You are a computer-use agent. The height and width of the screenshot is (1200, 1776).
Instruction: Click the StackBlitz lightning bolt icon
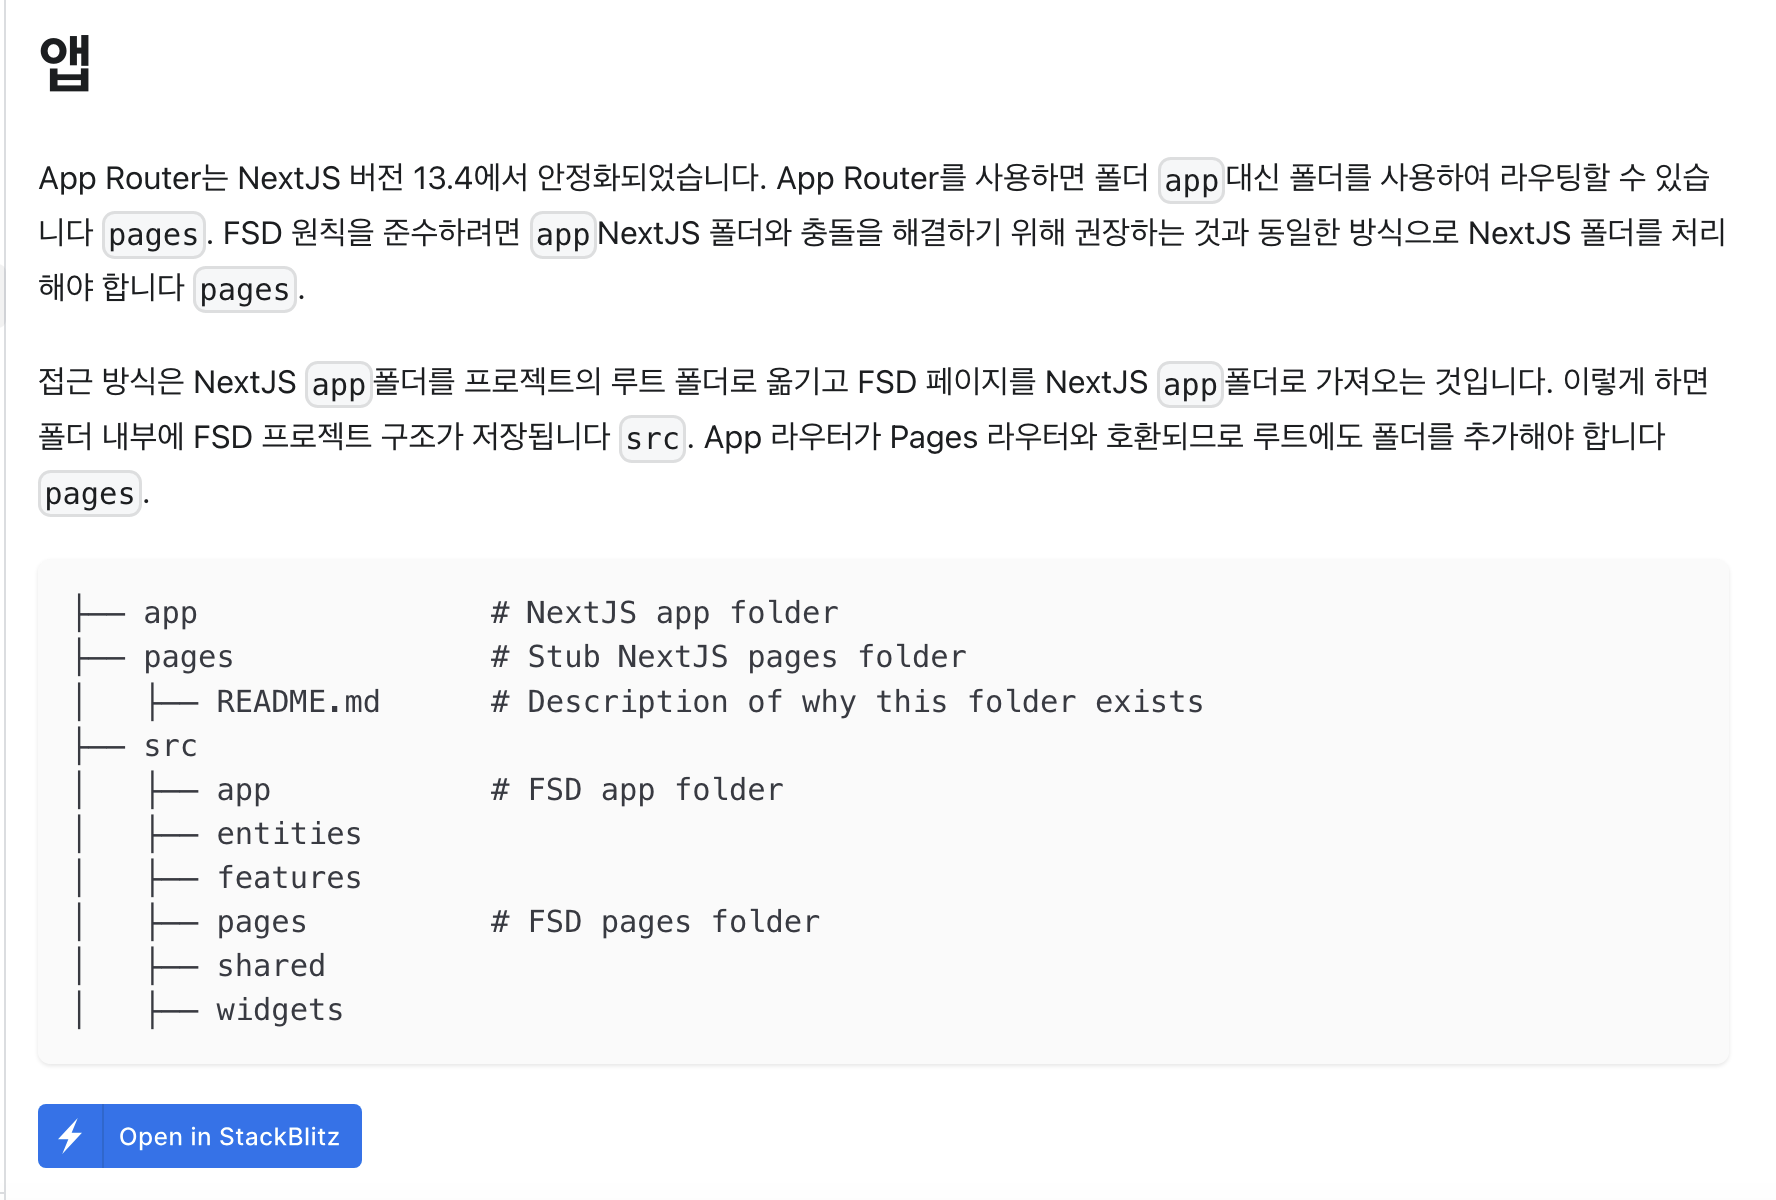(x=70, y=1136)
